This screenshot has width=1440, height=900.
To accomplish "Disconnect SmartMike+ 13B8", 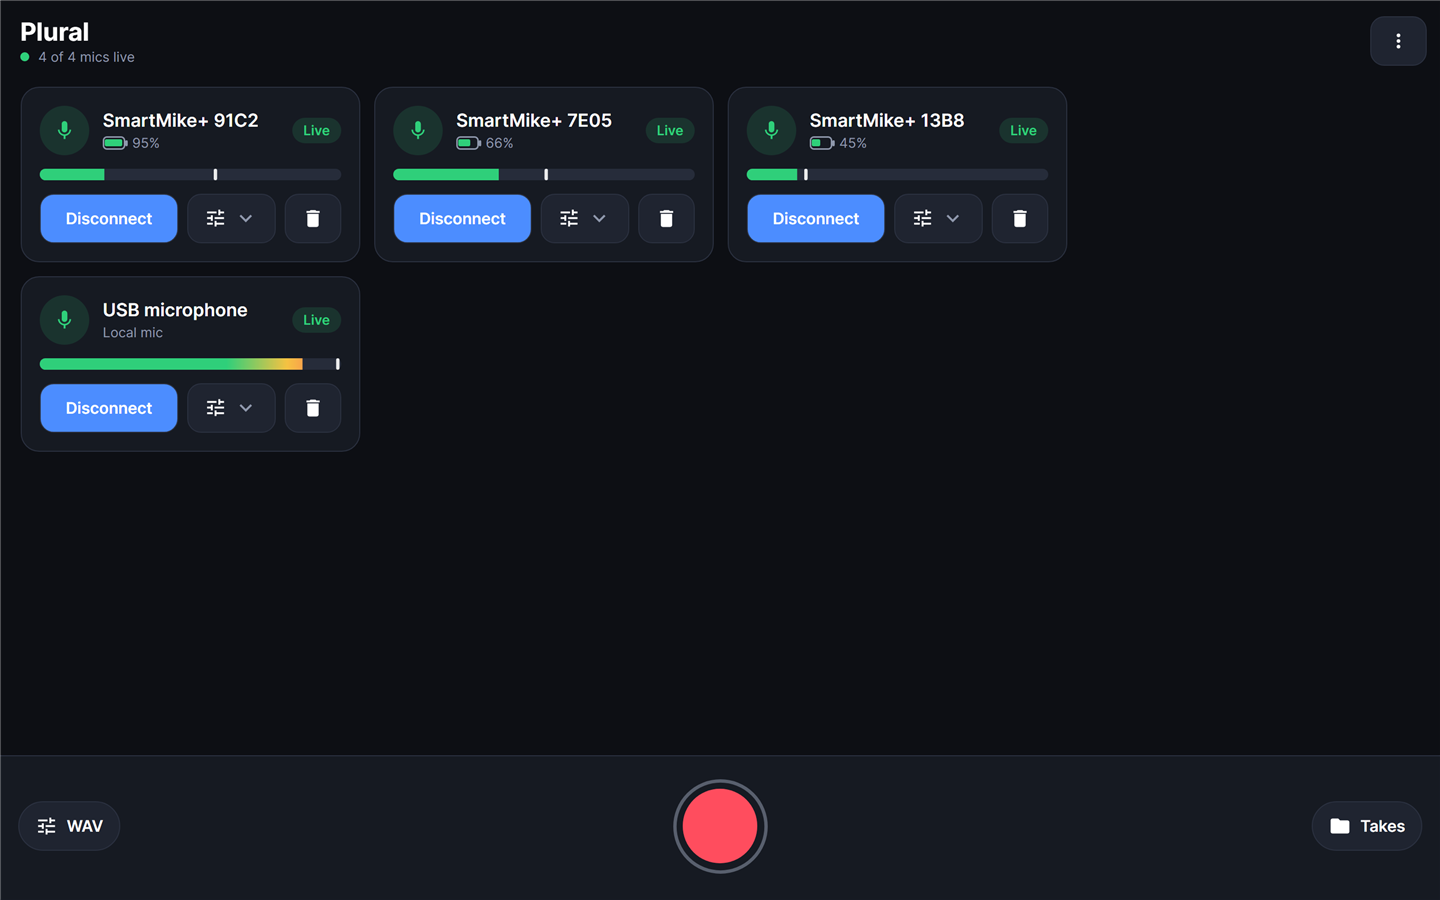I will click(x=816, y=218).
